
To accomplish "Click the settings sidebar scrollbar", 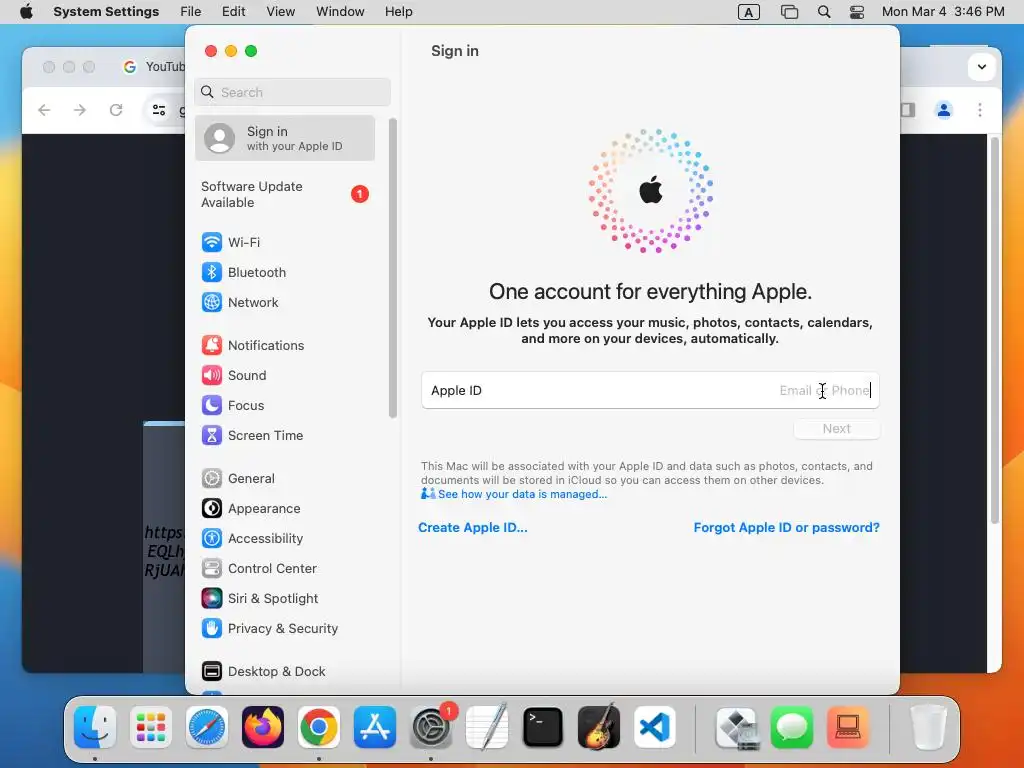I will tap(392, 268).
